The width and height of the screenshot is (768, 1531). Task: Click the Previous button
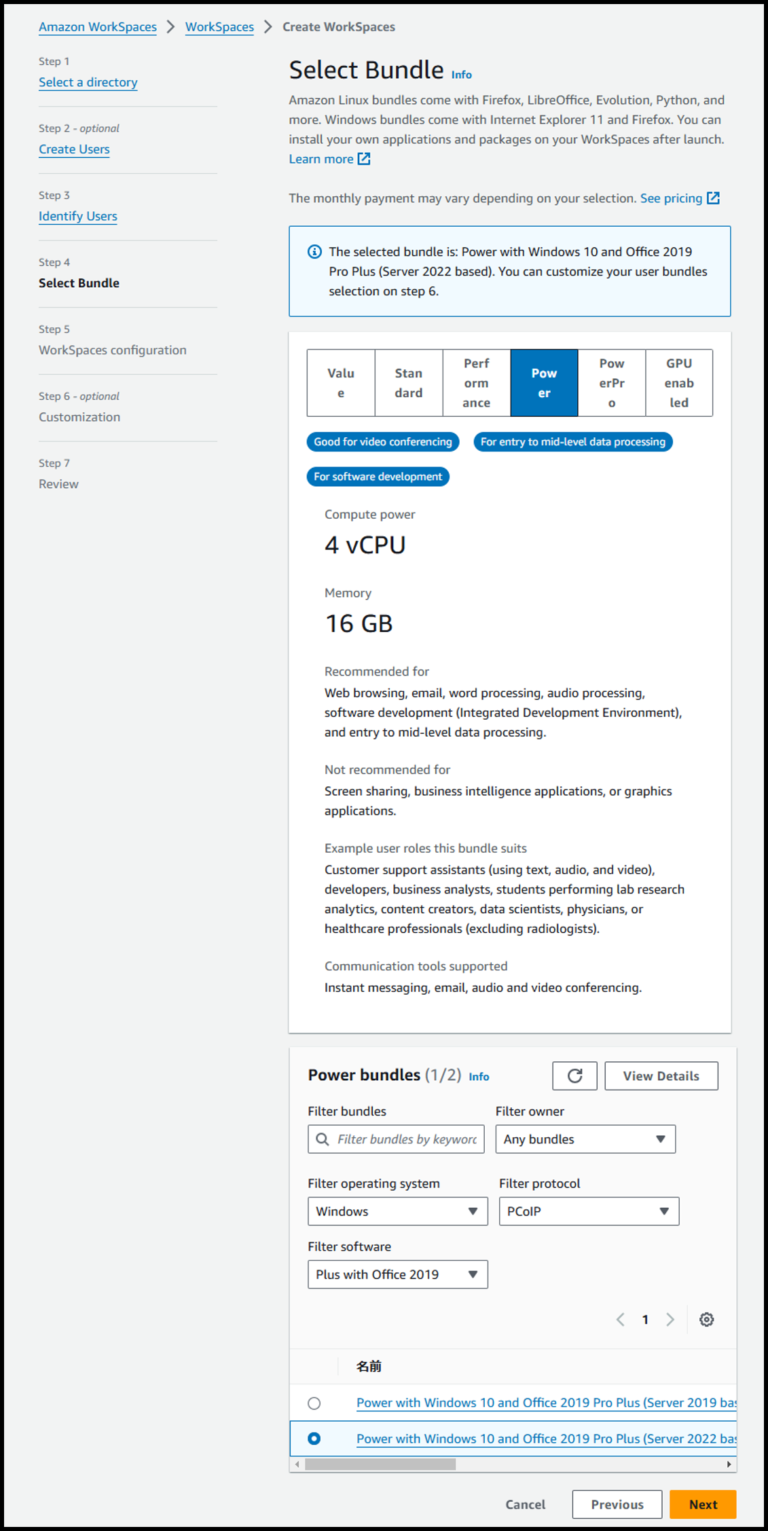617,1504
